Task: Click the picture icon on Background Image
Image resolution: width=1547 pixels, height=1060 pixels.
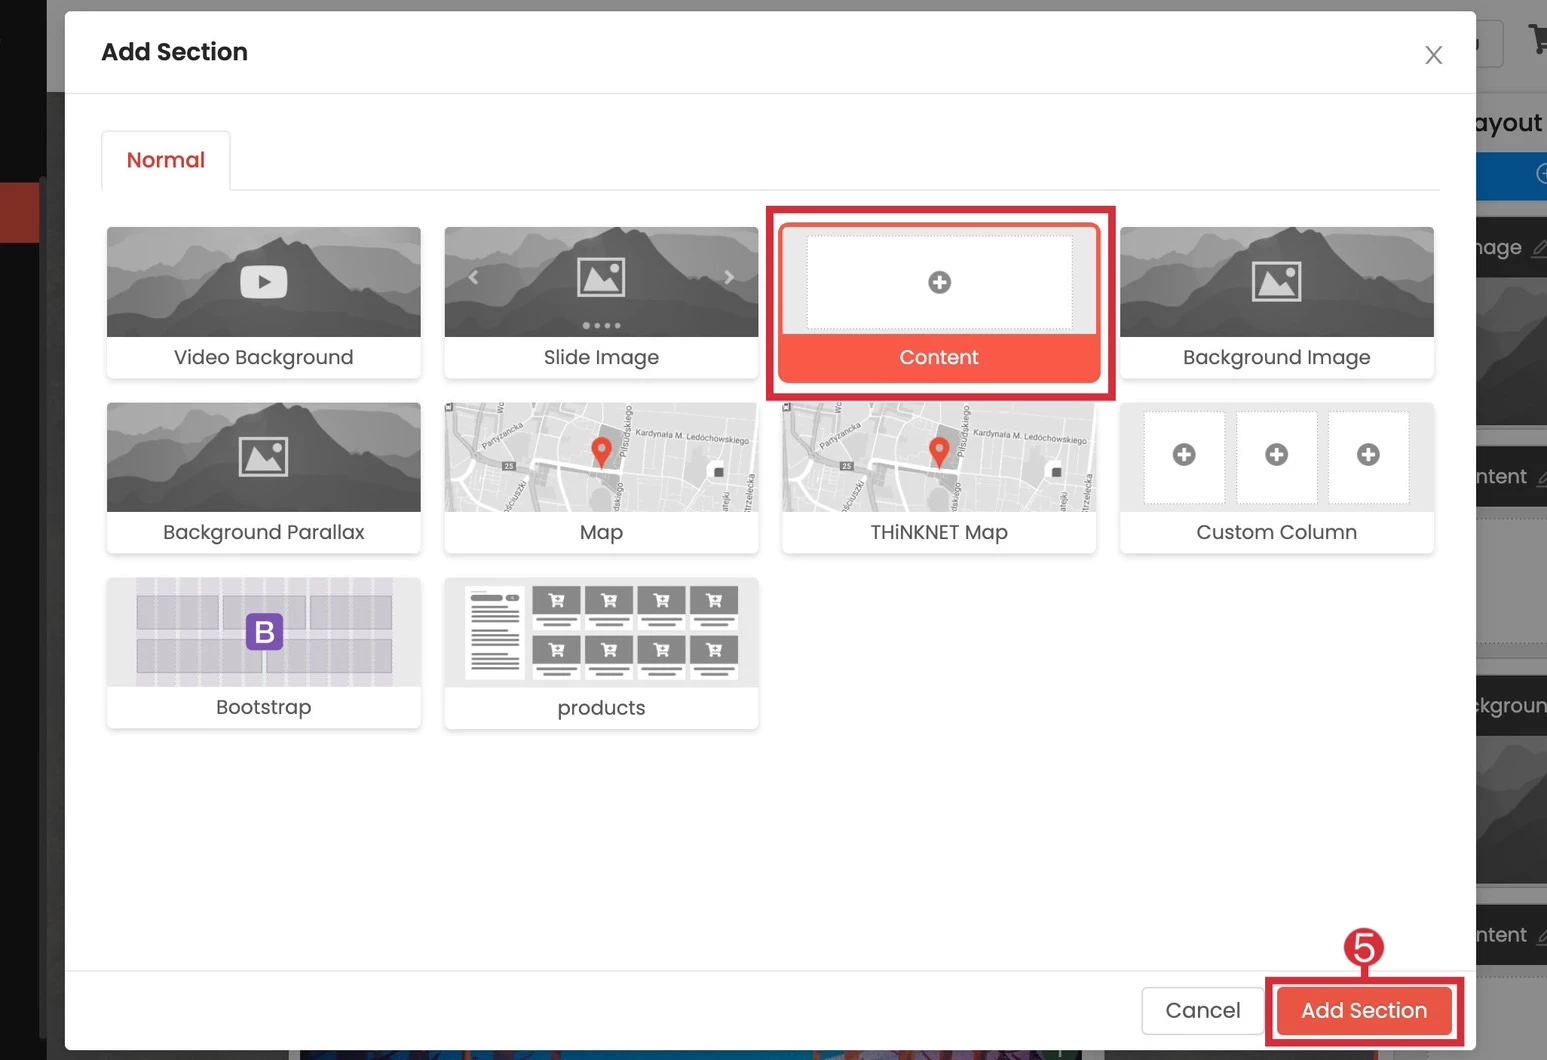Action: coord(1277,281)
